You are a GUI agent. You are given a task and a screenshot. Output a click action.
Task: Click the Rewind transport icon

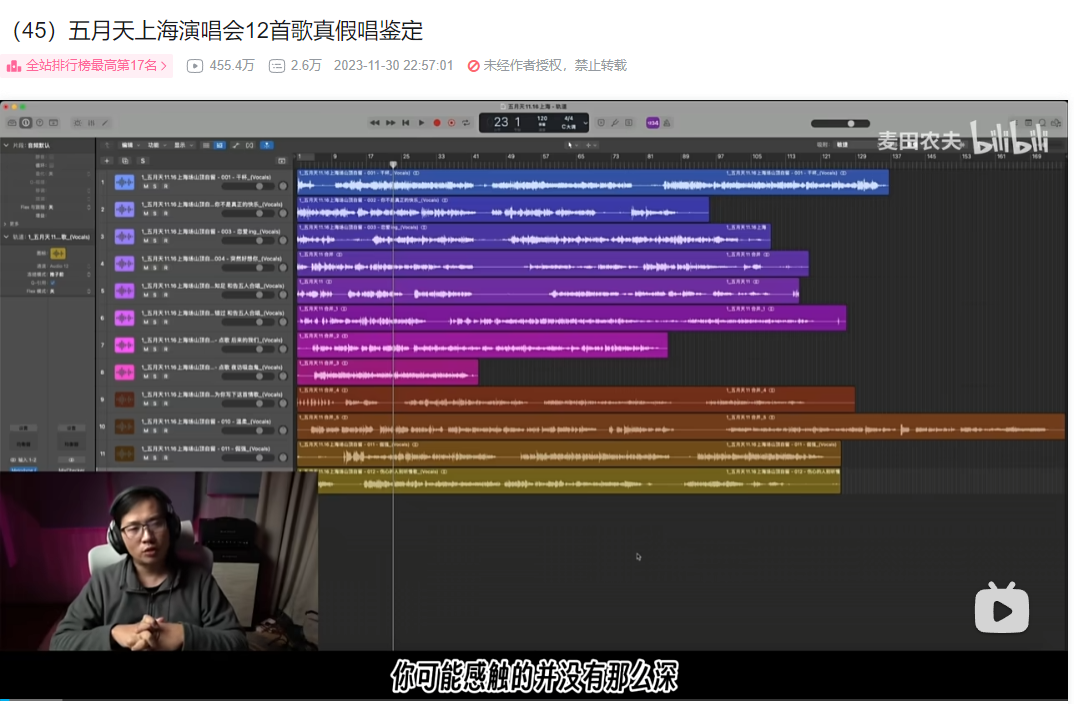tap(375, 123)
